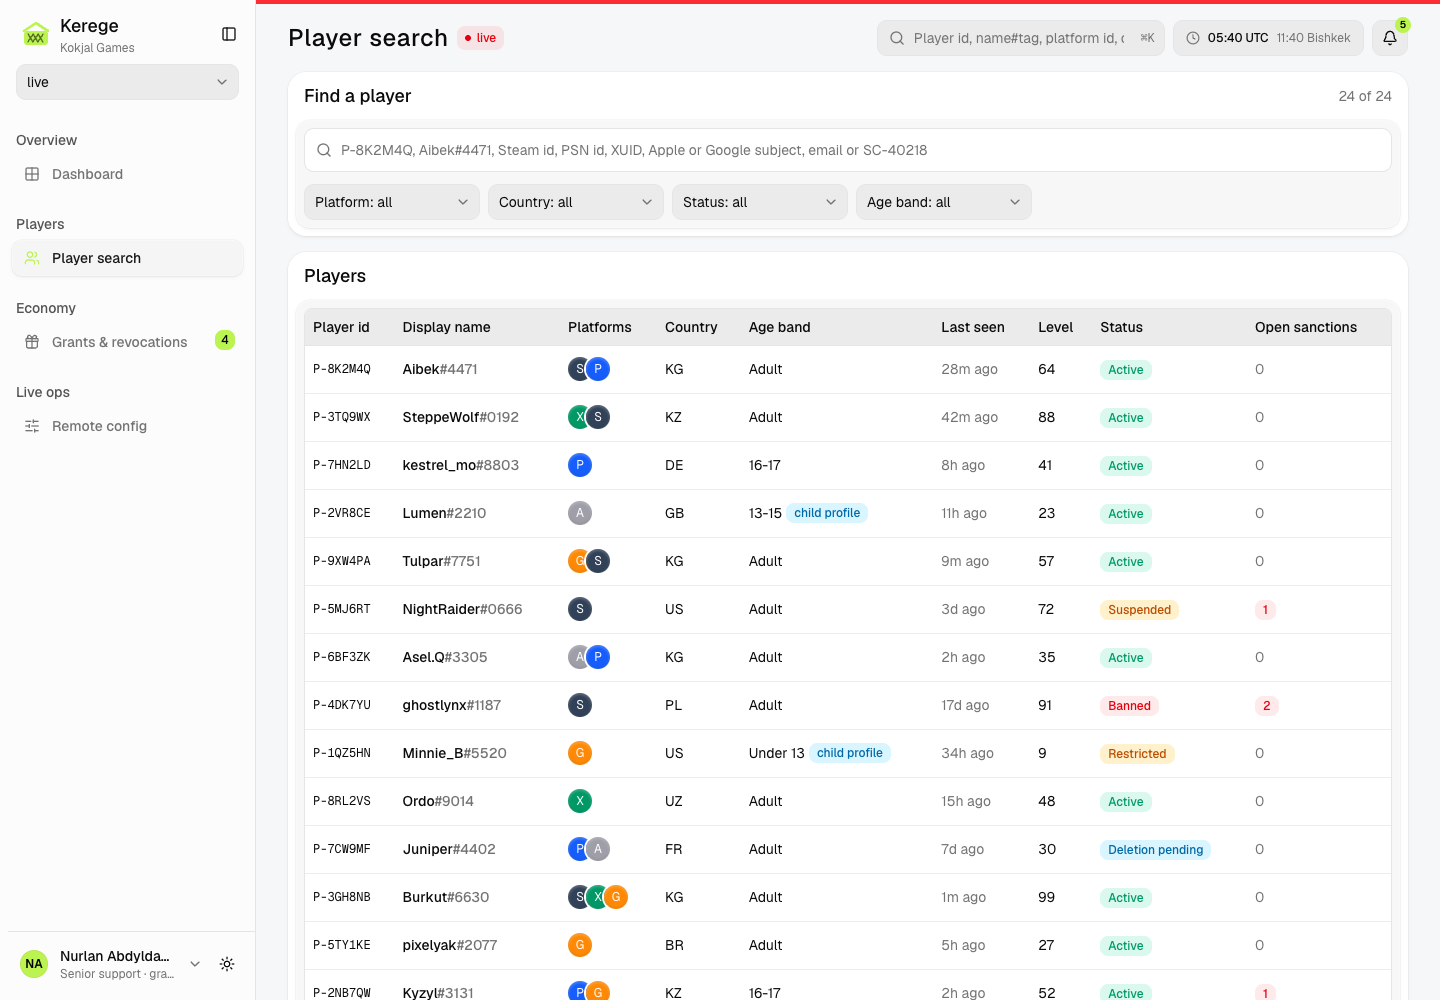Click the Kerege logo icon
The width and height of the screenshot is (1440, 1000).
pos(36,34)
